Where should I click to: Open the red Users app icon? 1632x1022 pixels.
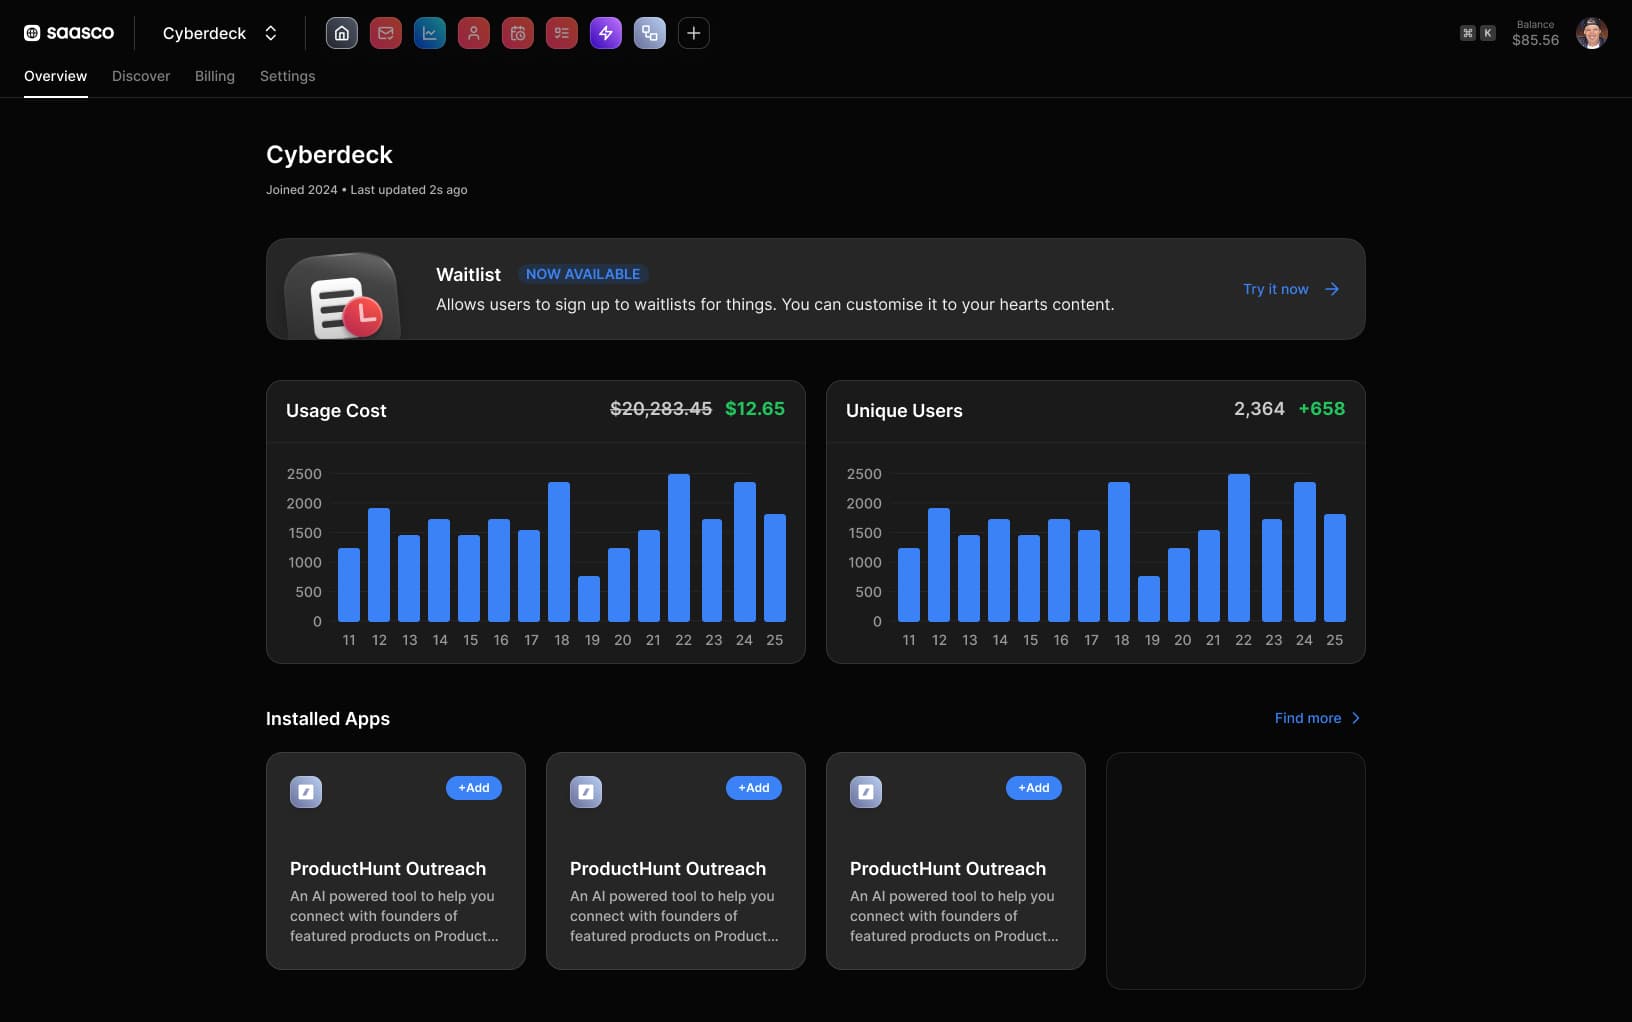point(474,33)
